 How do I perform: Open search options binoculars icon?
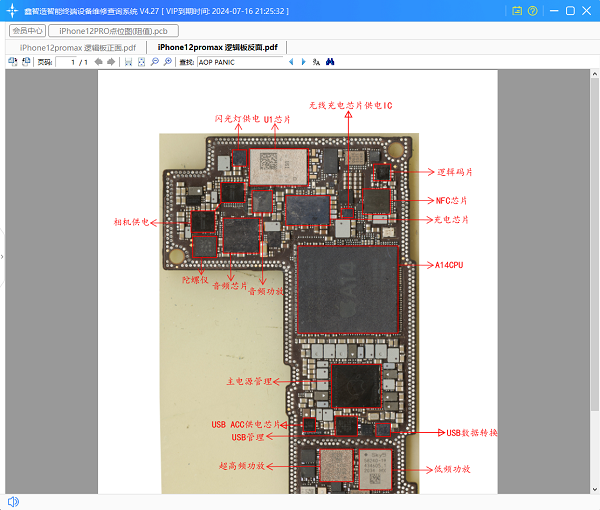pos(329,62)
